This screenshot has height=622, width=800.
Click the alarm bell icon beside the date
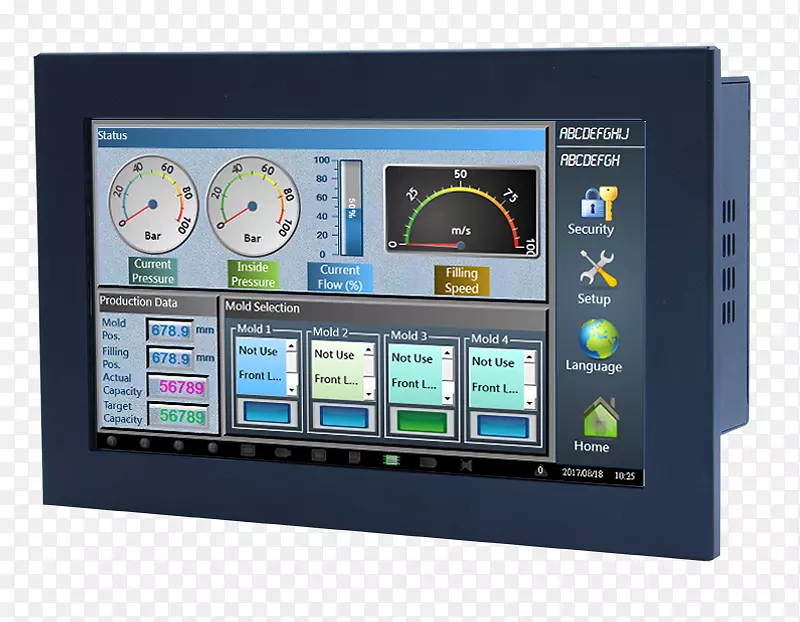tap(540, 471)
